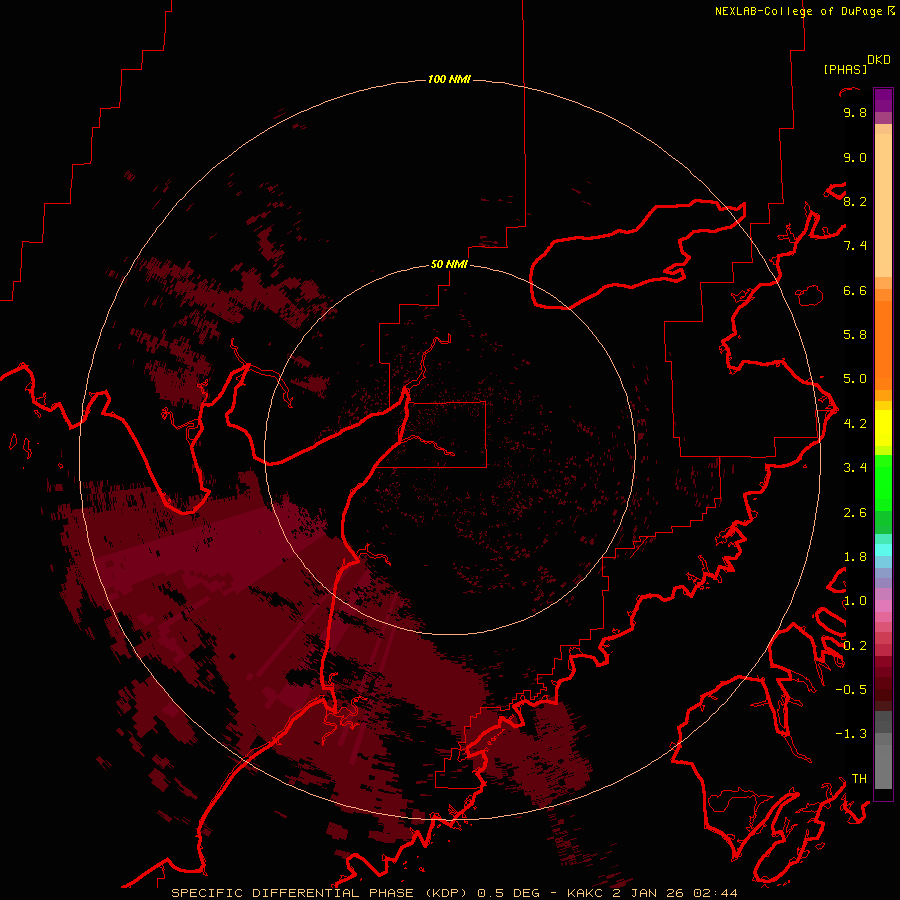Select the cyan color band on the legend
Viewport: 900px width, 900px height.
883,549
